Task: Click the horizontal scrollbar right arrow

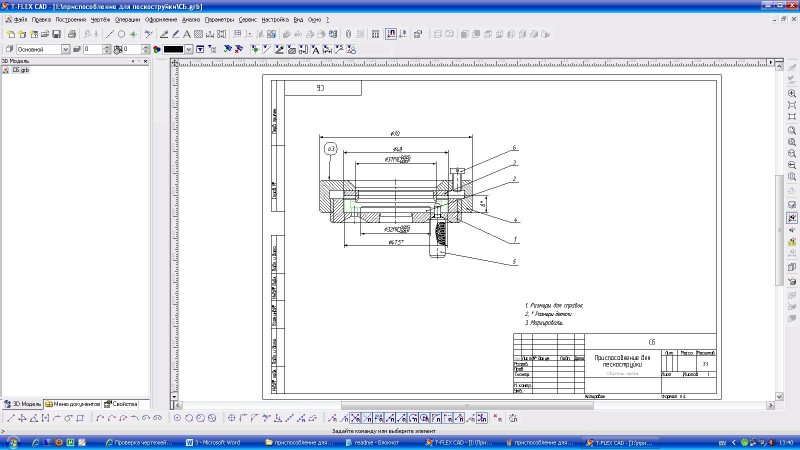Action: [x=770, y=405]
